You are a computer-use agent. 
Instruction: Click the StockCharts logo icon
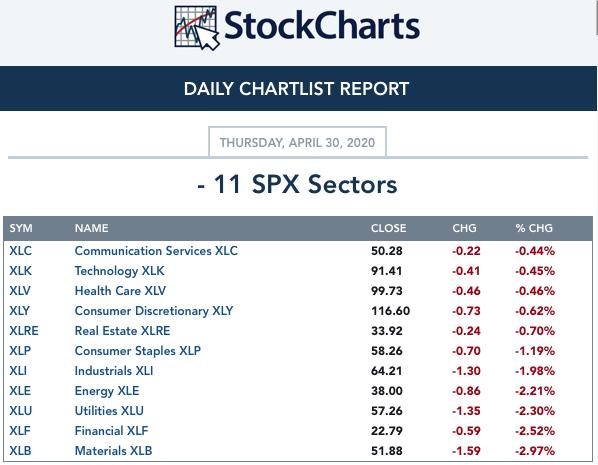tap(197, 28)
